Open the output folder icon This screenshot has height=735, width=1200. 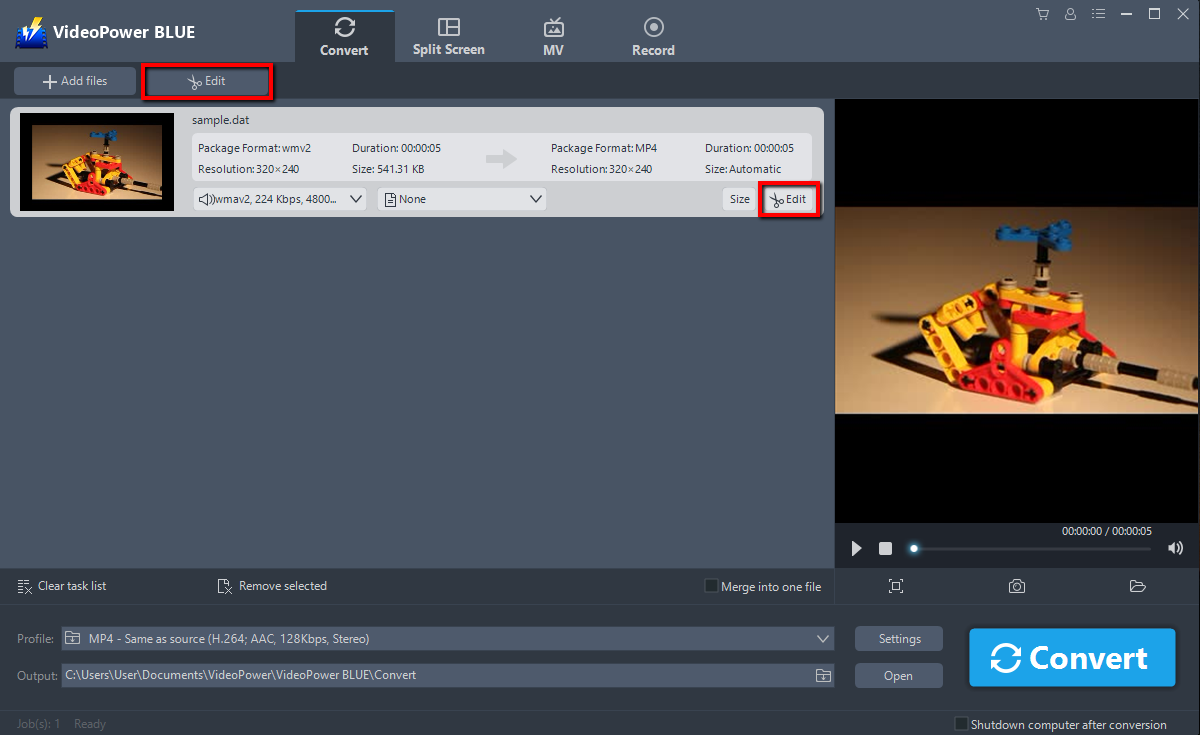point(1137,586)
